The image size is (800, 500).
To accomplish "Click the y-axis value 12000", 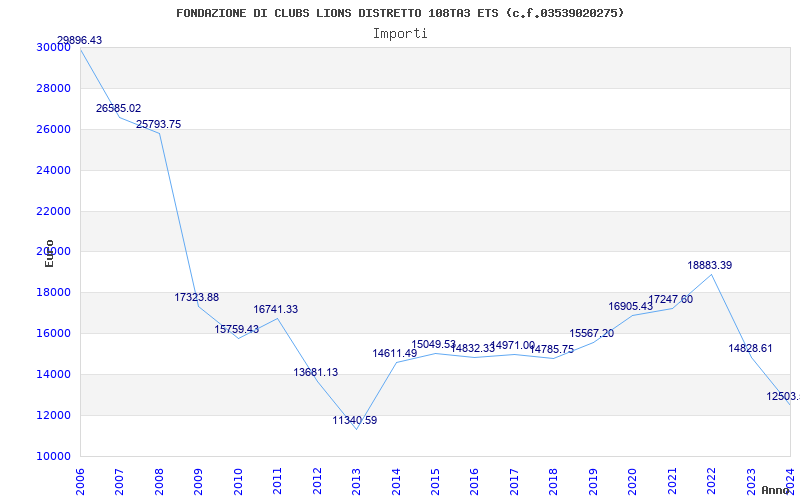I will [x=53, y=415].
